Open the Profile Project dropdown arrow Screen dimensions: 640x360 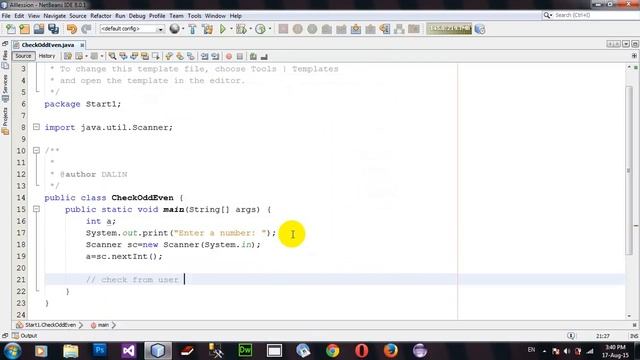tap(270, 29)
